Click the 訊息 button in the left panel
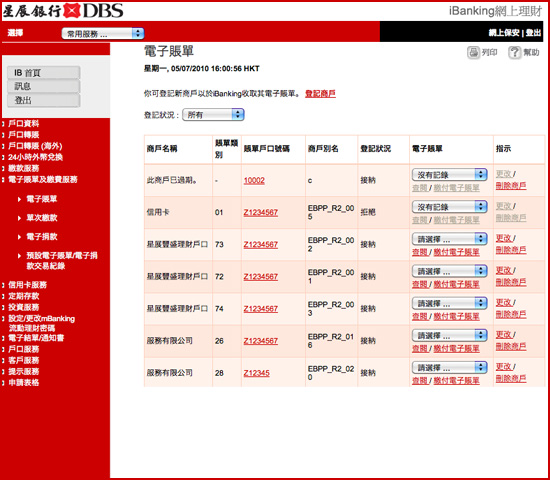The width and height of the screenshot is (550, 480). 44,86
